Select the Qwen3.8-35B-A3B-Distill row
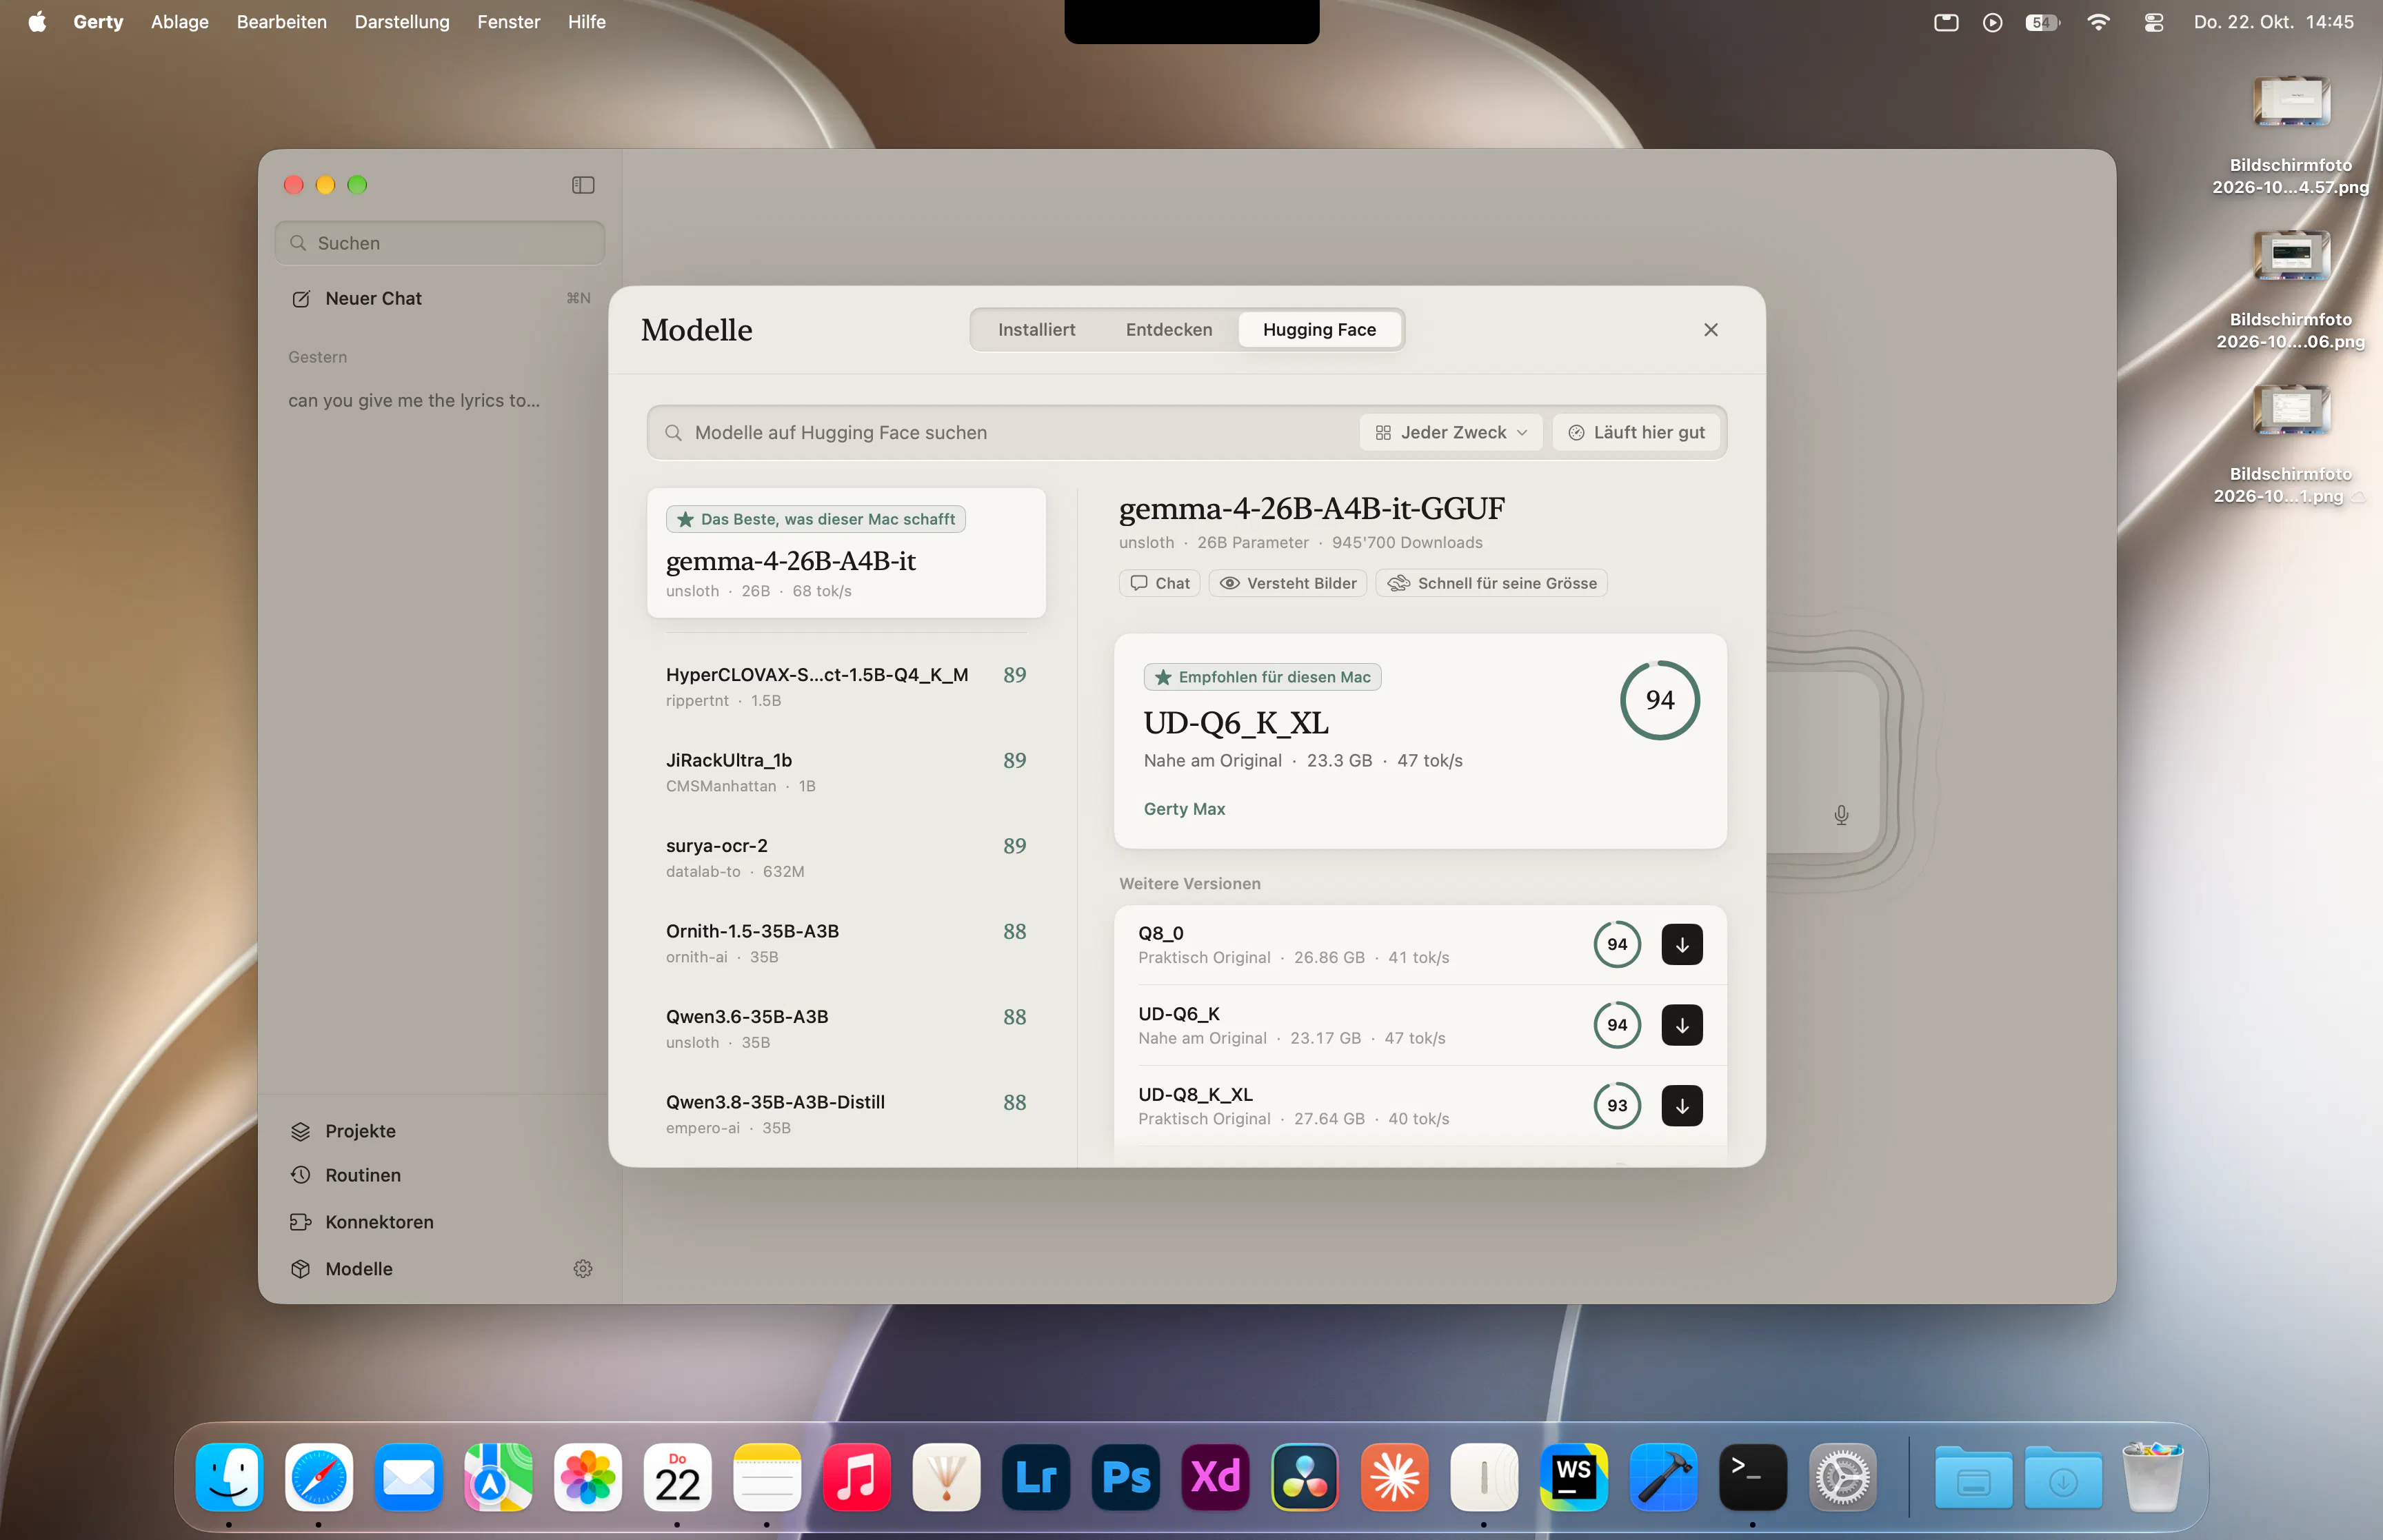This screenshot has width=2383, height=1540. coord(846,1114)
